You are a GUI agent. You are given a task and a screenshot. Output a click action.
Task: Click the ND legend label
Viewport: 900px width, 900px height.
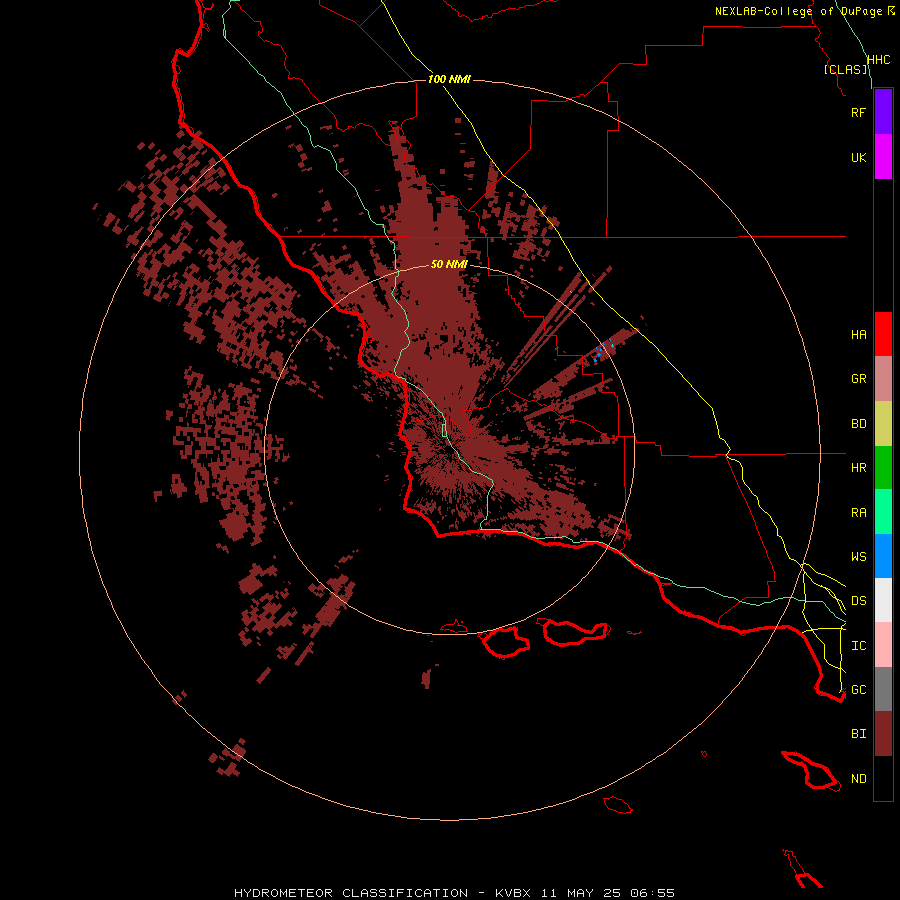pyautogui.click(x=858, y=779)
